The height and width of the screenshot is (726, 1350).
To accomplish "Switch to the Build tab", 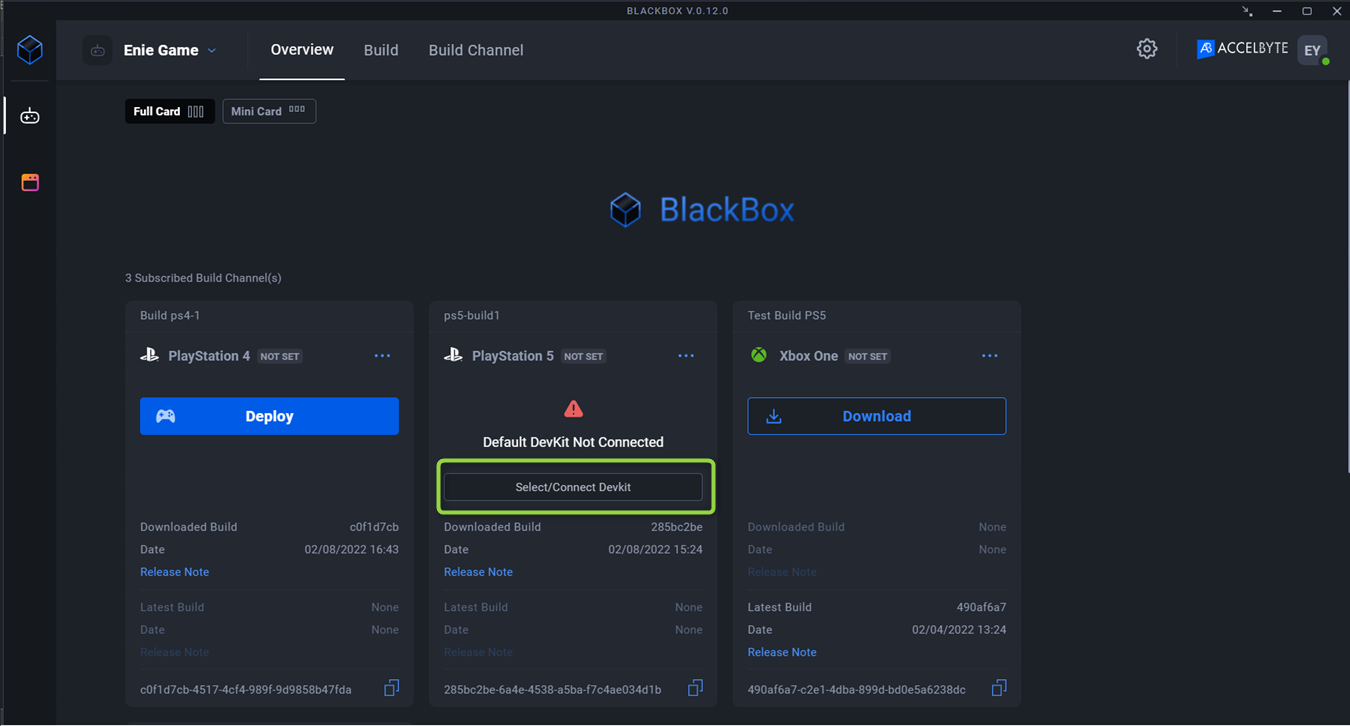I will (381, 50).
